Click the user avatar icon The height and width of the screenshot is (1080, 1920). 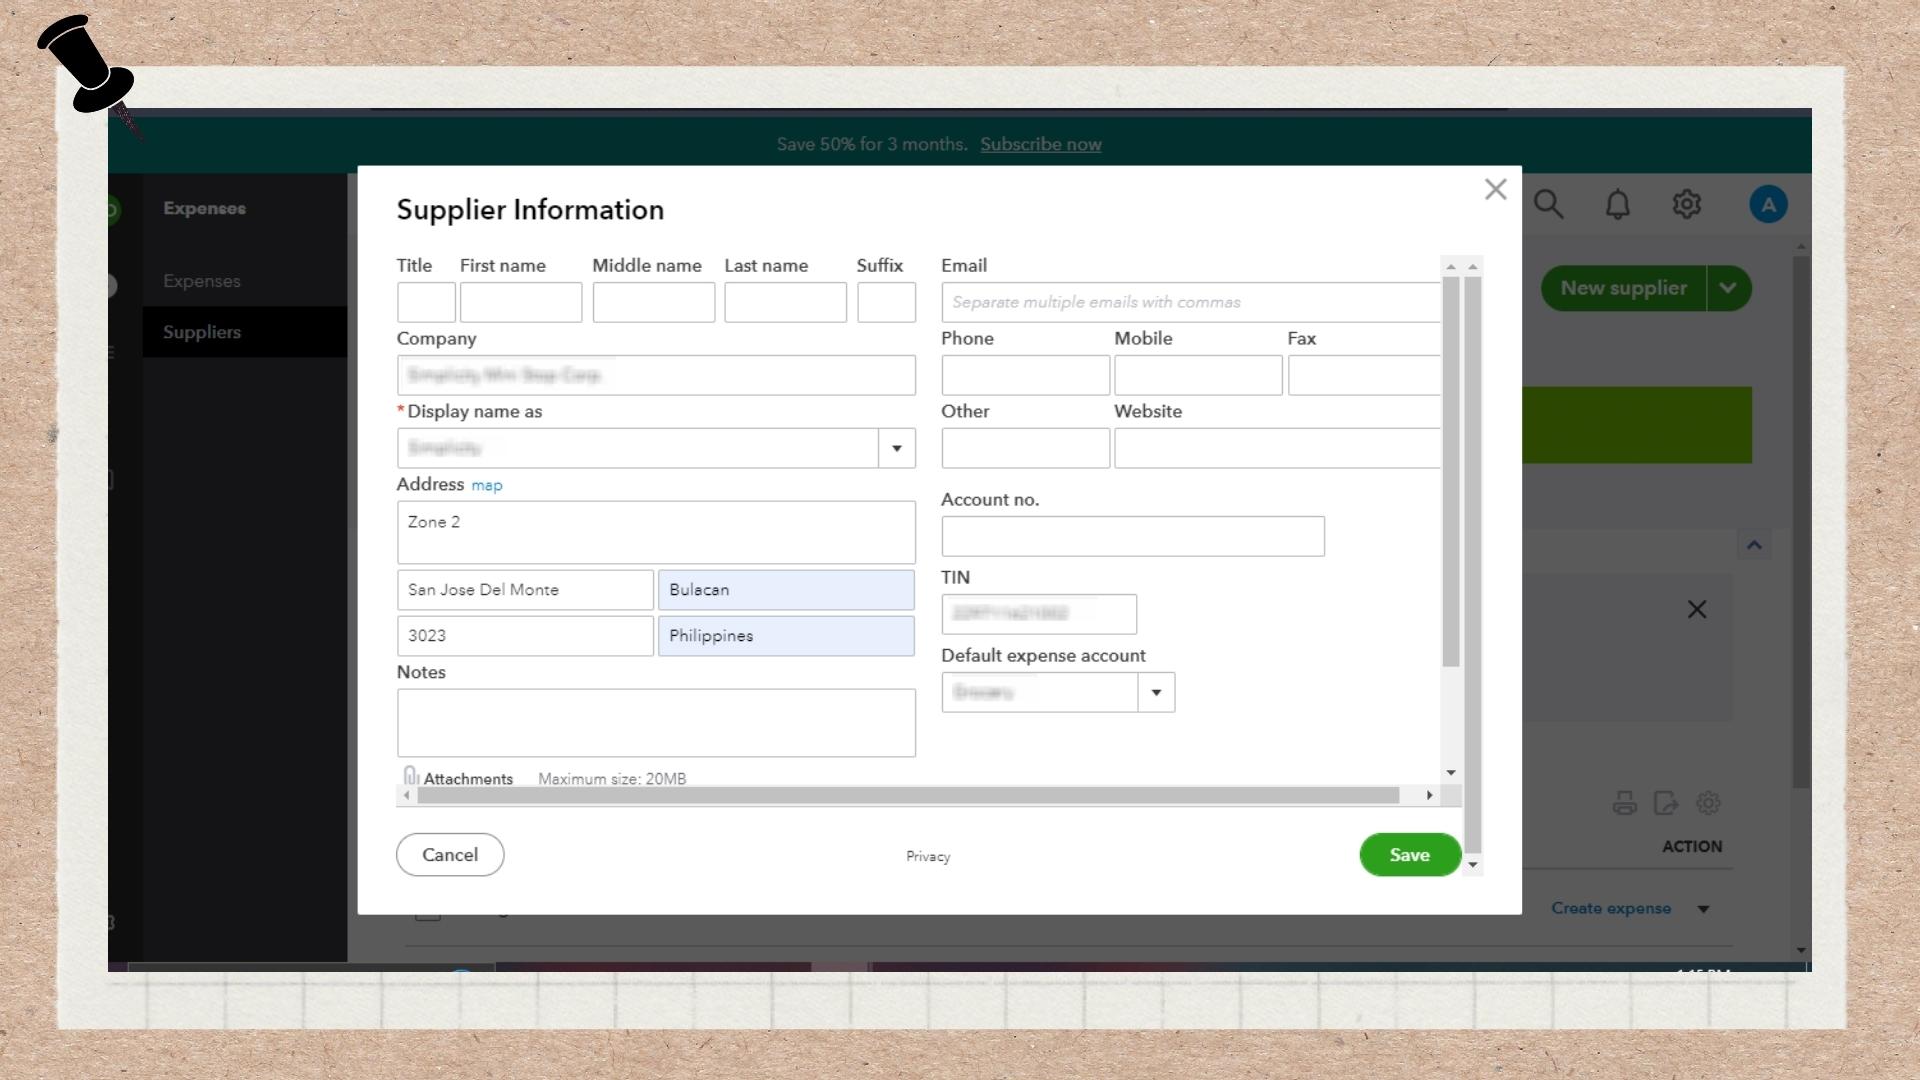tap(1767, 205)
